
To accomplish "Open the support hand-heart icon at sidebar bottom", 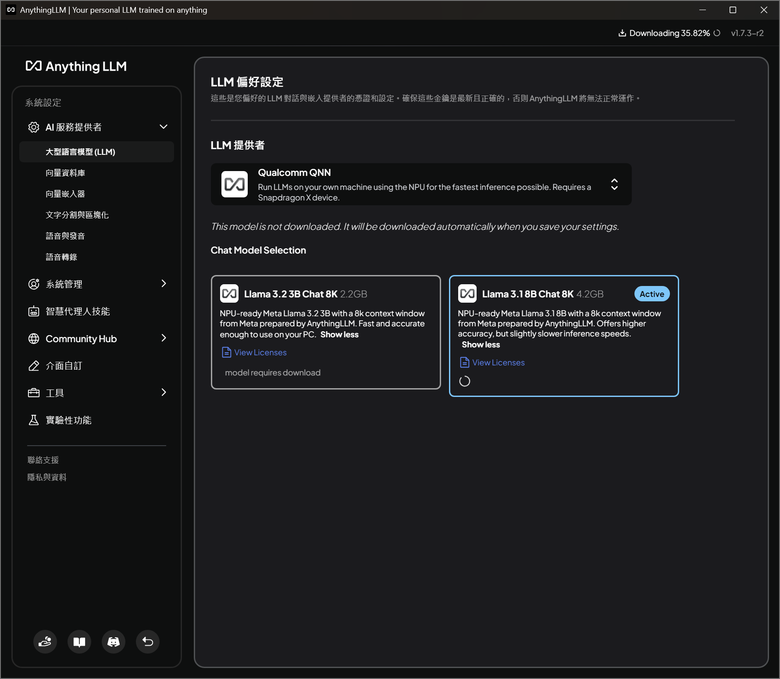I will pyautogui.click(x=45, y=642).
